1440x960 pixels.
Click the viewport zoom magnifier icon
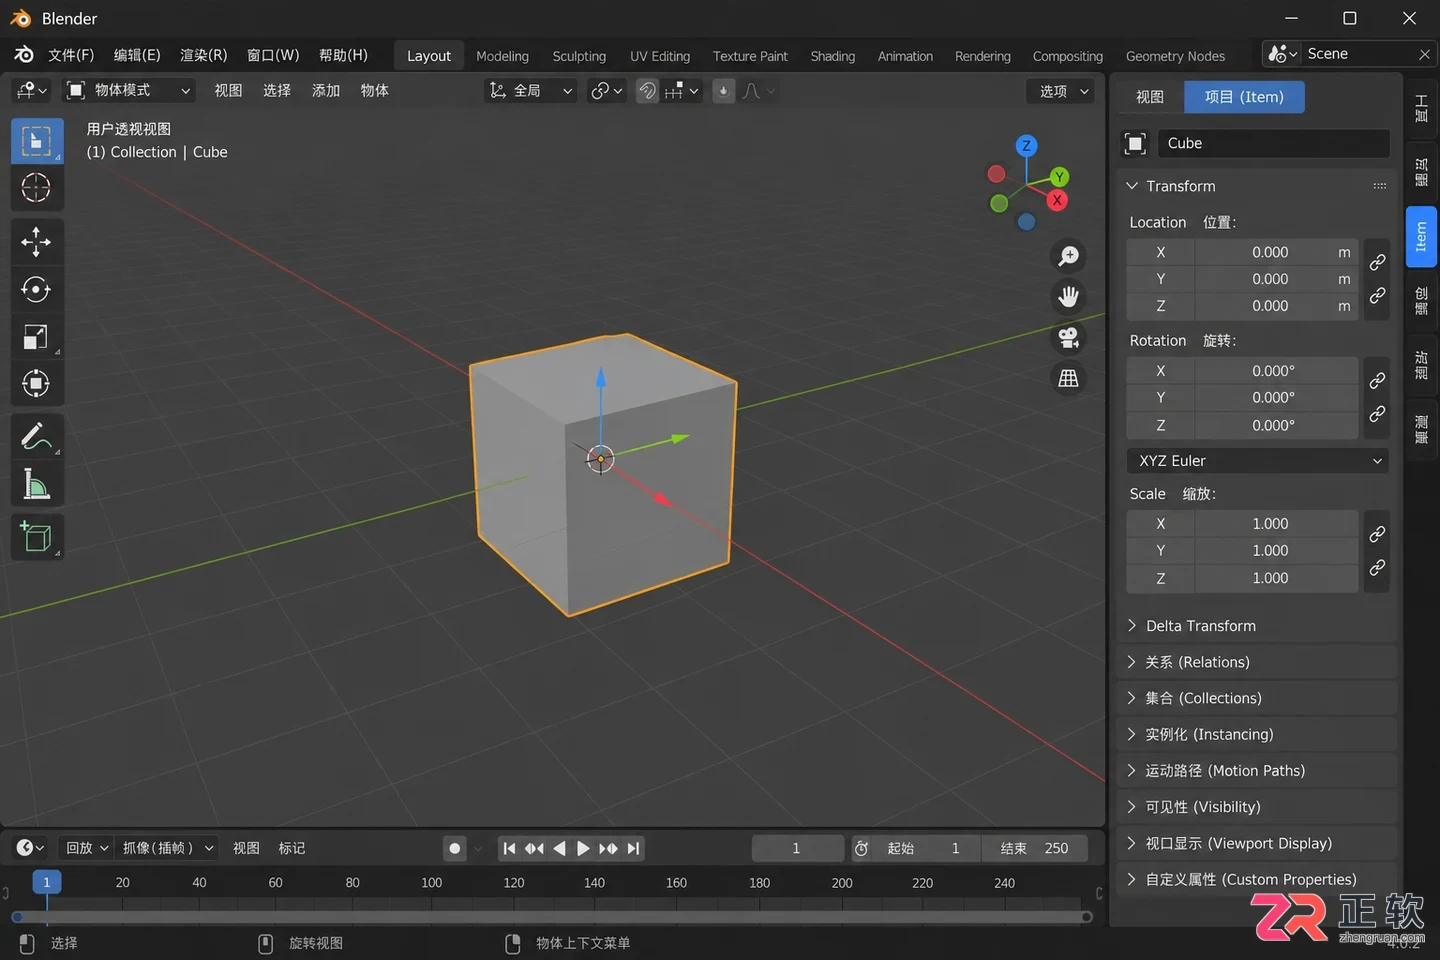(x=1069, y=256)
